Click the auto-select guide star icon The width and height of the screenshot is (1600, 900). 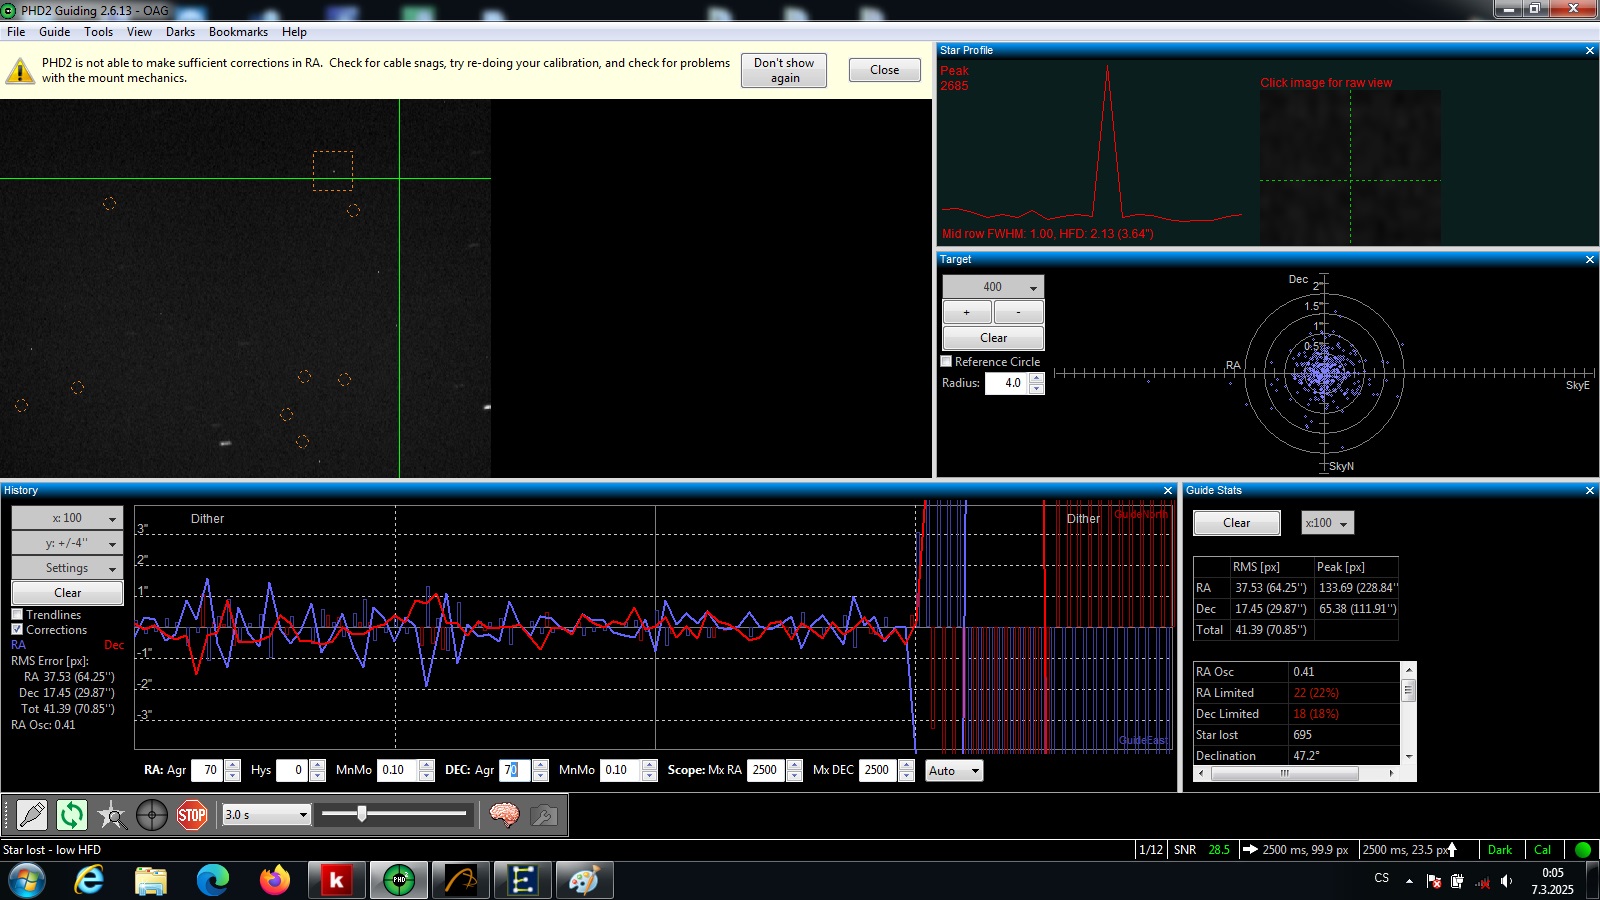pos(112,815)
